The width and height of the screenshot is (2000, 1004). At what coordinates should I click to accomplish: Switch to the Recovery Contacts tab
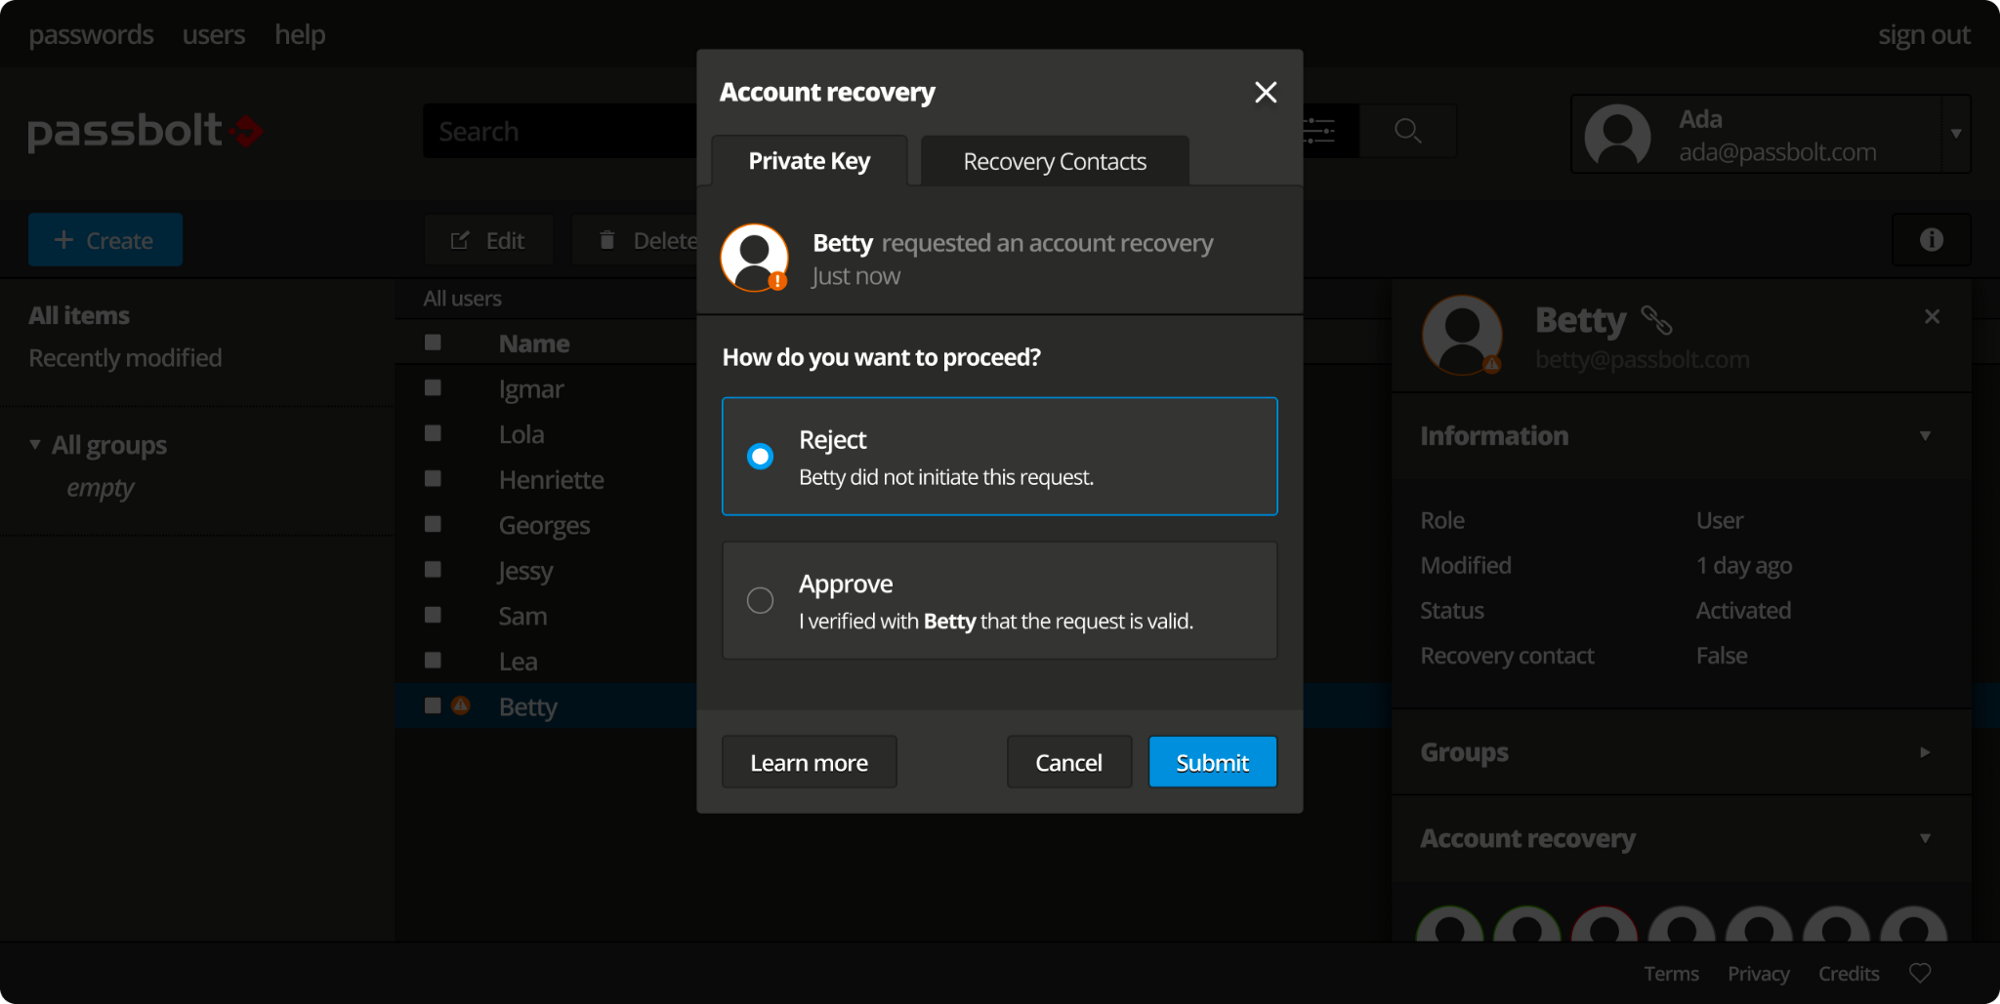click(x=1055, y=161)
